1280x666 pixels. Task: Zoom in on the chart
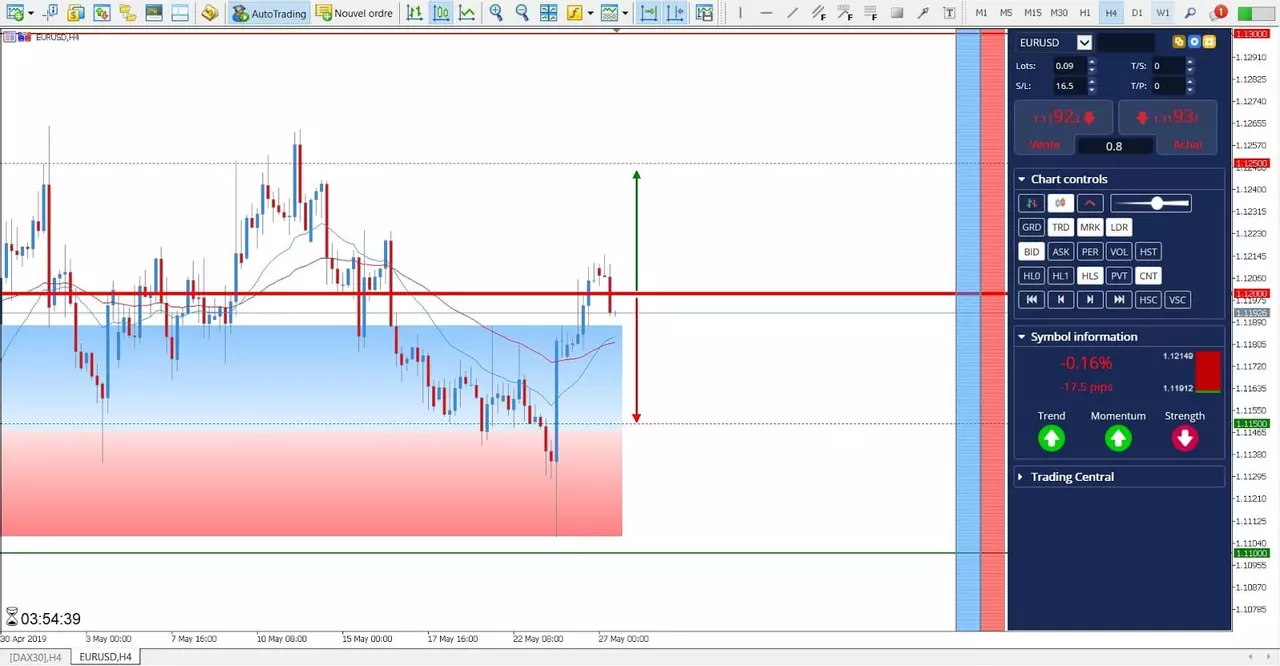tap(496, 13)
